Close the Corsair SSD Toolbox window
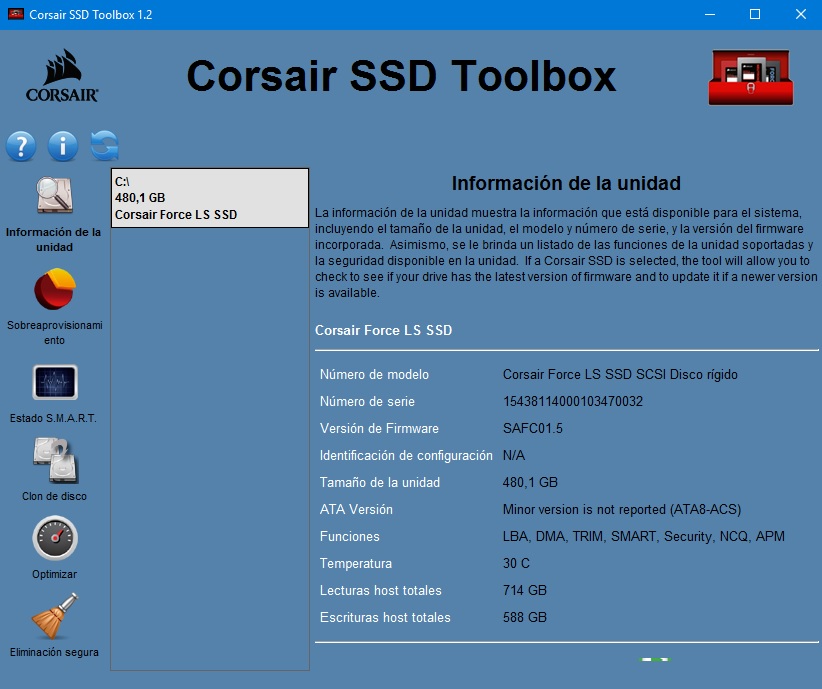 coord(800,15)
